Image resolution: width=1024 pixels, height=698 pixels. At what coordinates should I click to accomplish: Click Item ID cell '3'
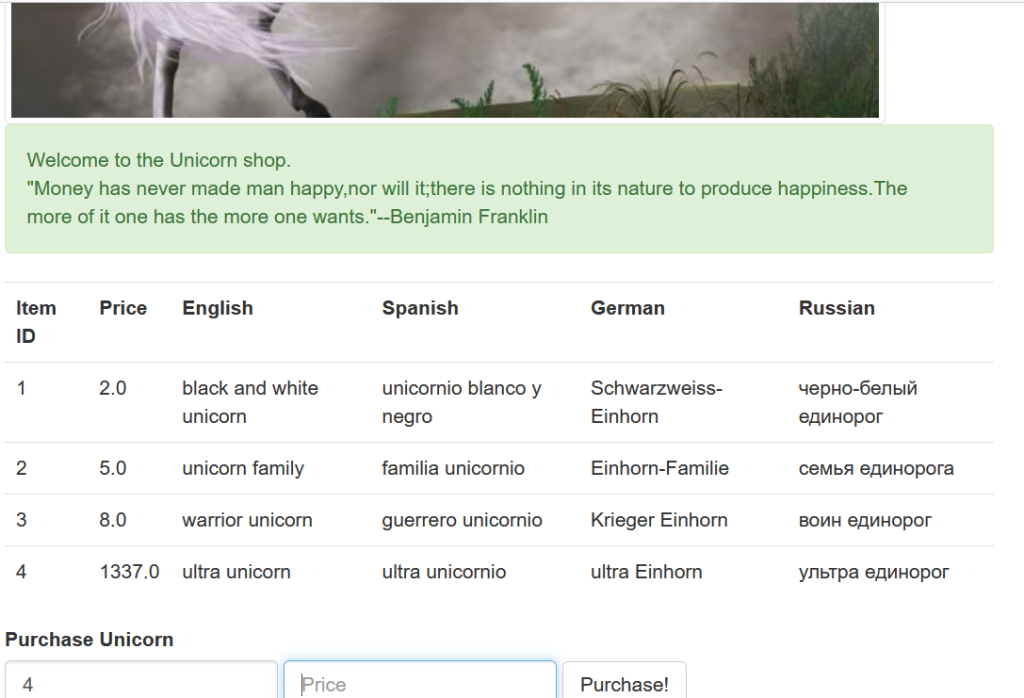[x=21, y=520]
